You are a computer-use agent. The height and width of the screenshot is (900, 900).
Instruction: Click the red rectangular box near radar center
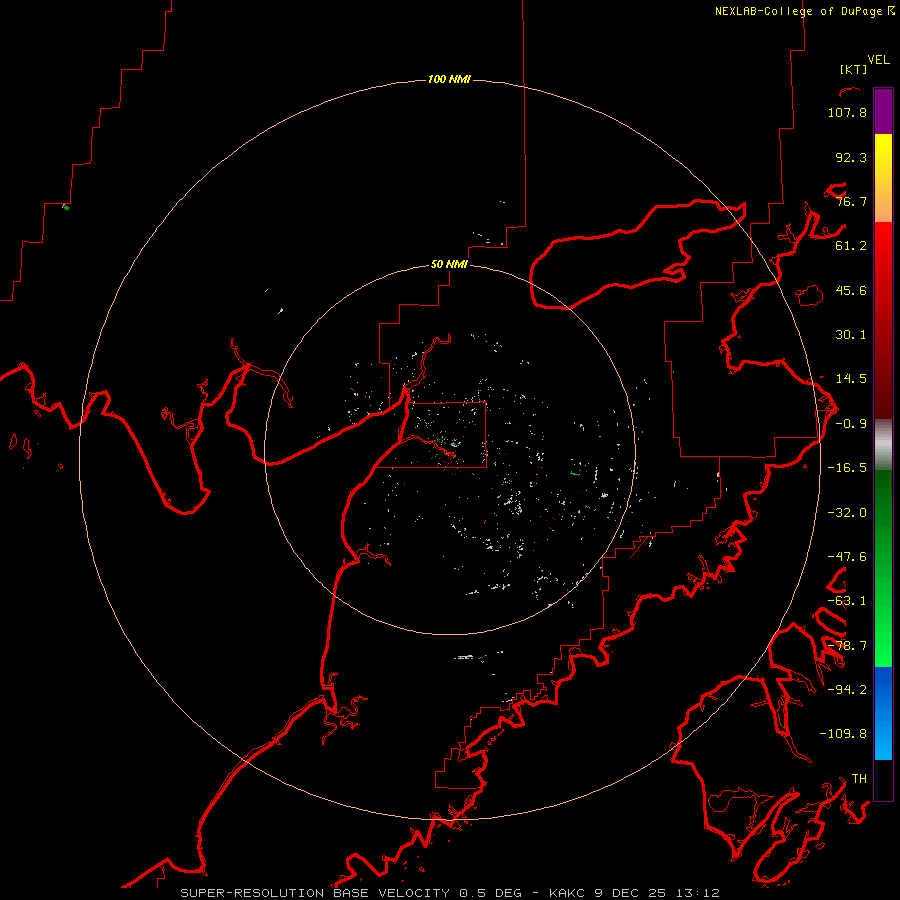pos(430,435)
